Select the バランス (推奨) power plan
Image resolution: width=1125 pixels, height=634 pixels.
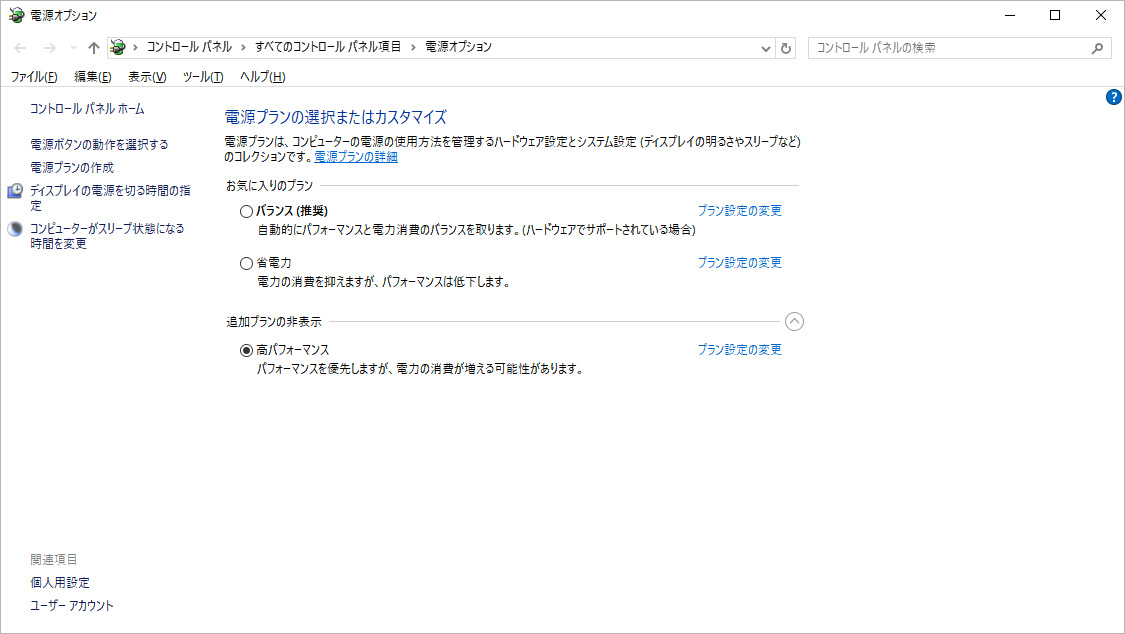246,212
